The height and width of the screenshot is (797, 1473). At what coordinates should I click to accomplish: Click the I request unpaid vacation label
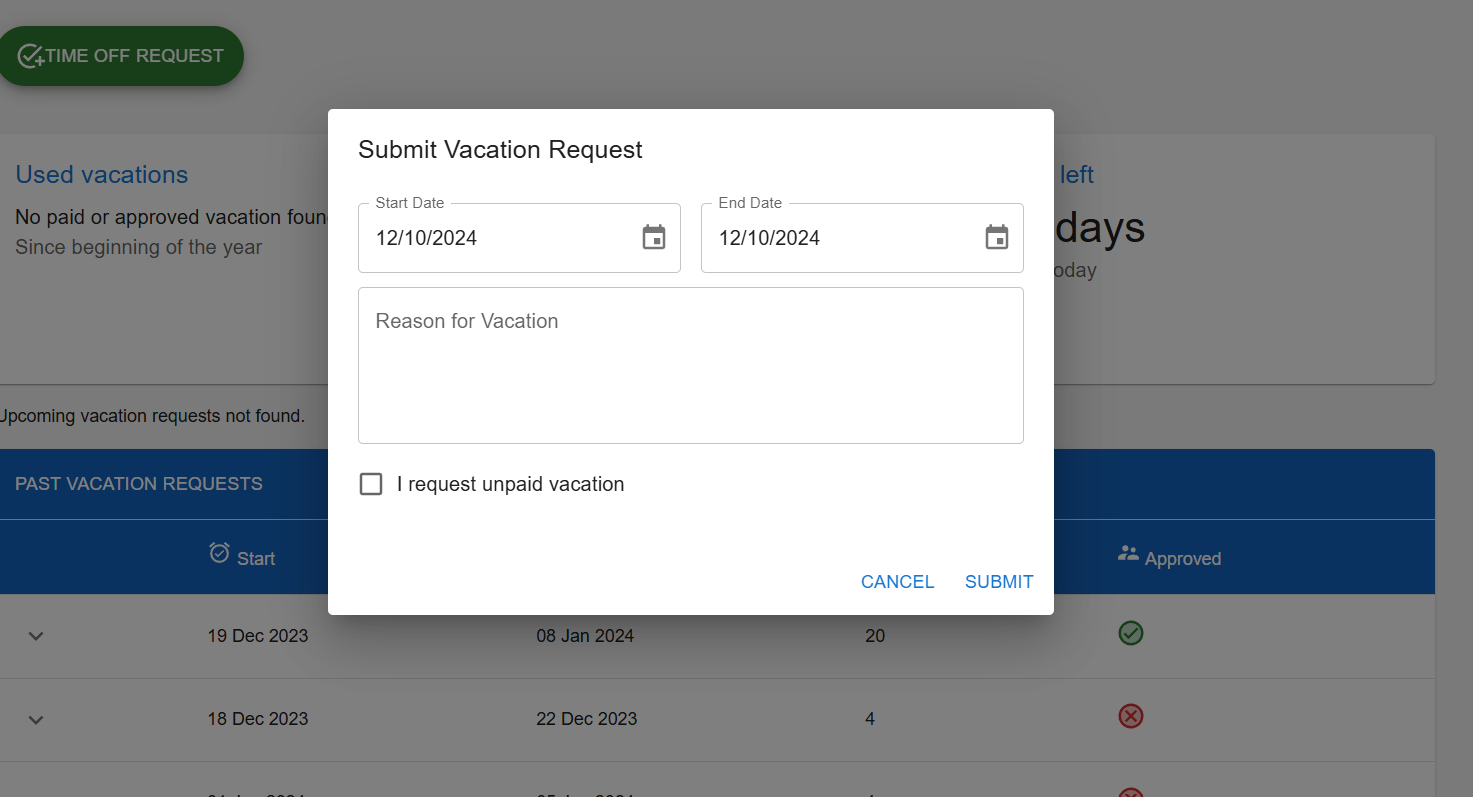(x=510, y=484)
